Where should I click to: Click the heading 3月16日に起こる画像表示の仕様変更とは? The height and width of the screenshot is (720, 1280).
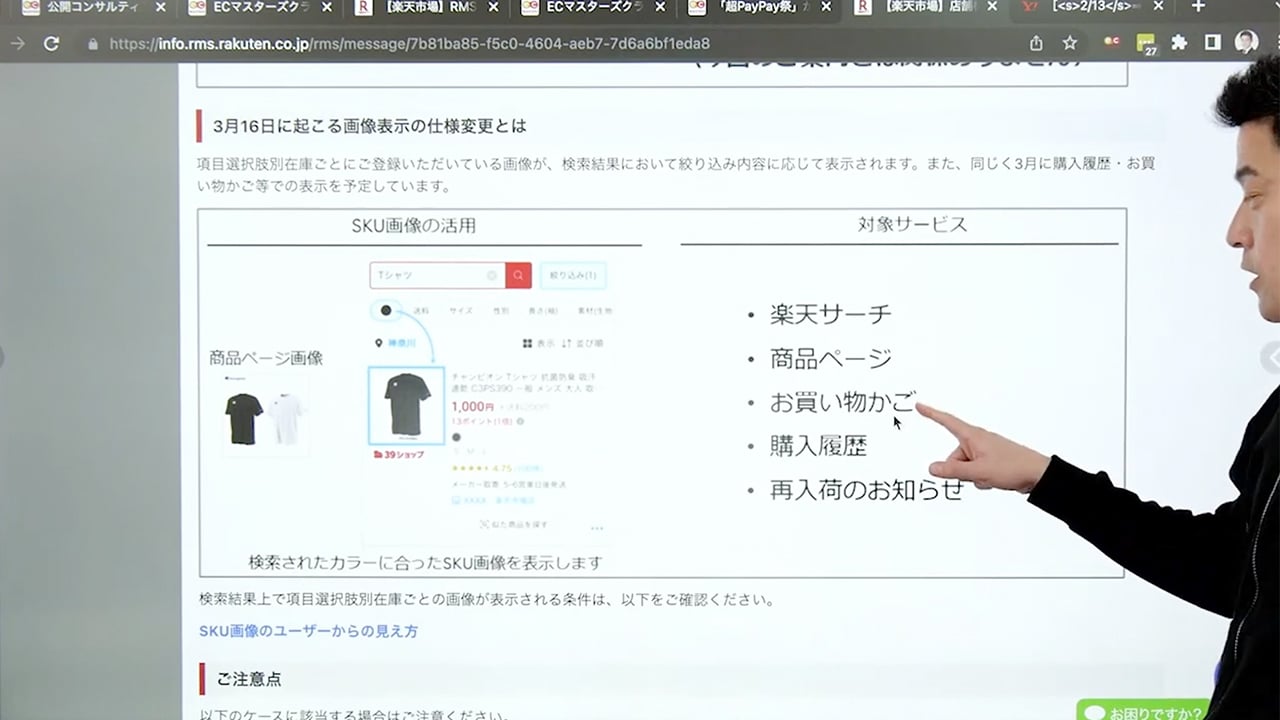click(x=369, y=126)
